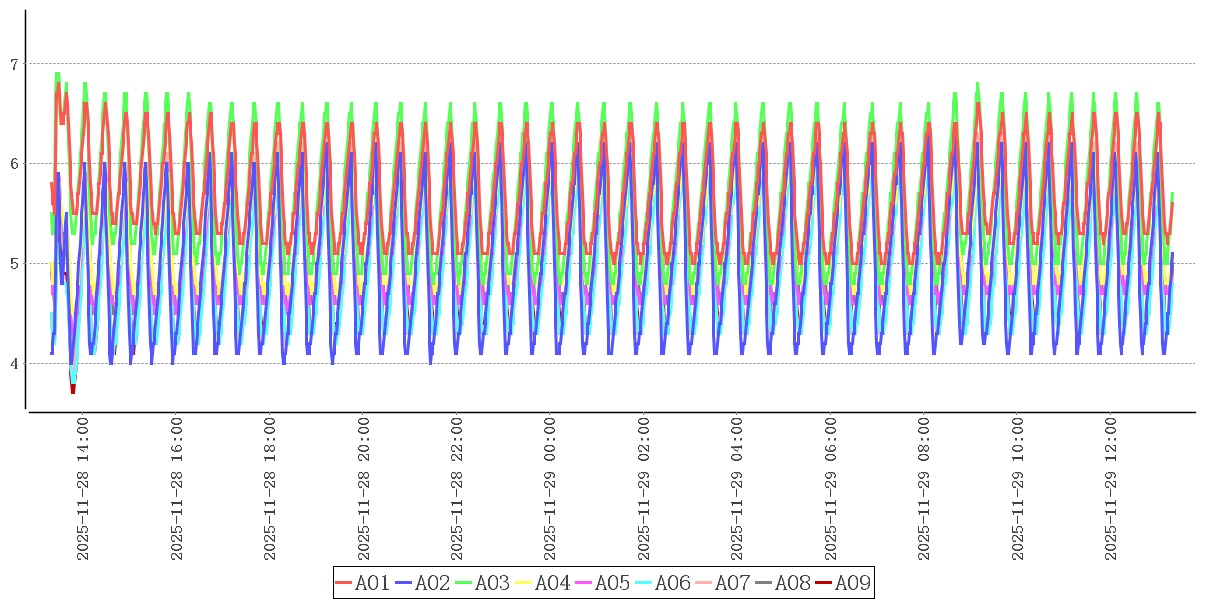Viewport: 1207px width, 600px height.
Task: Click the y-axis value 7 label
Action: 14,64
